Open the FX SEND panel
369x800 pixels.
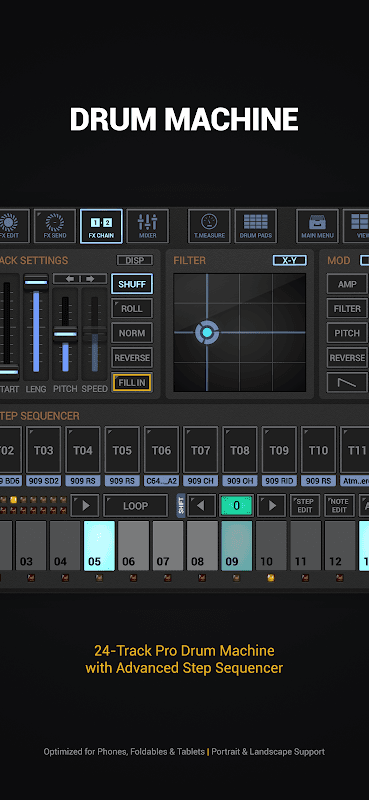point(55,226)
